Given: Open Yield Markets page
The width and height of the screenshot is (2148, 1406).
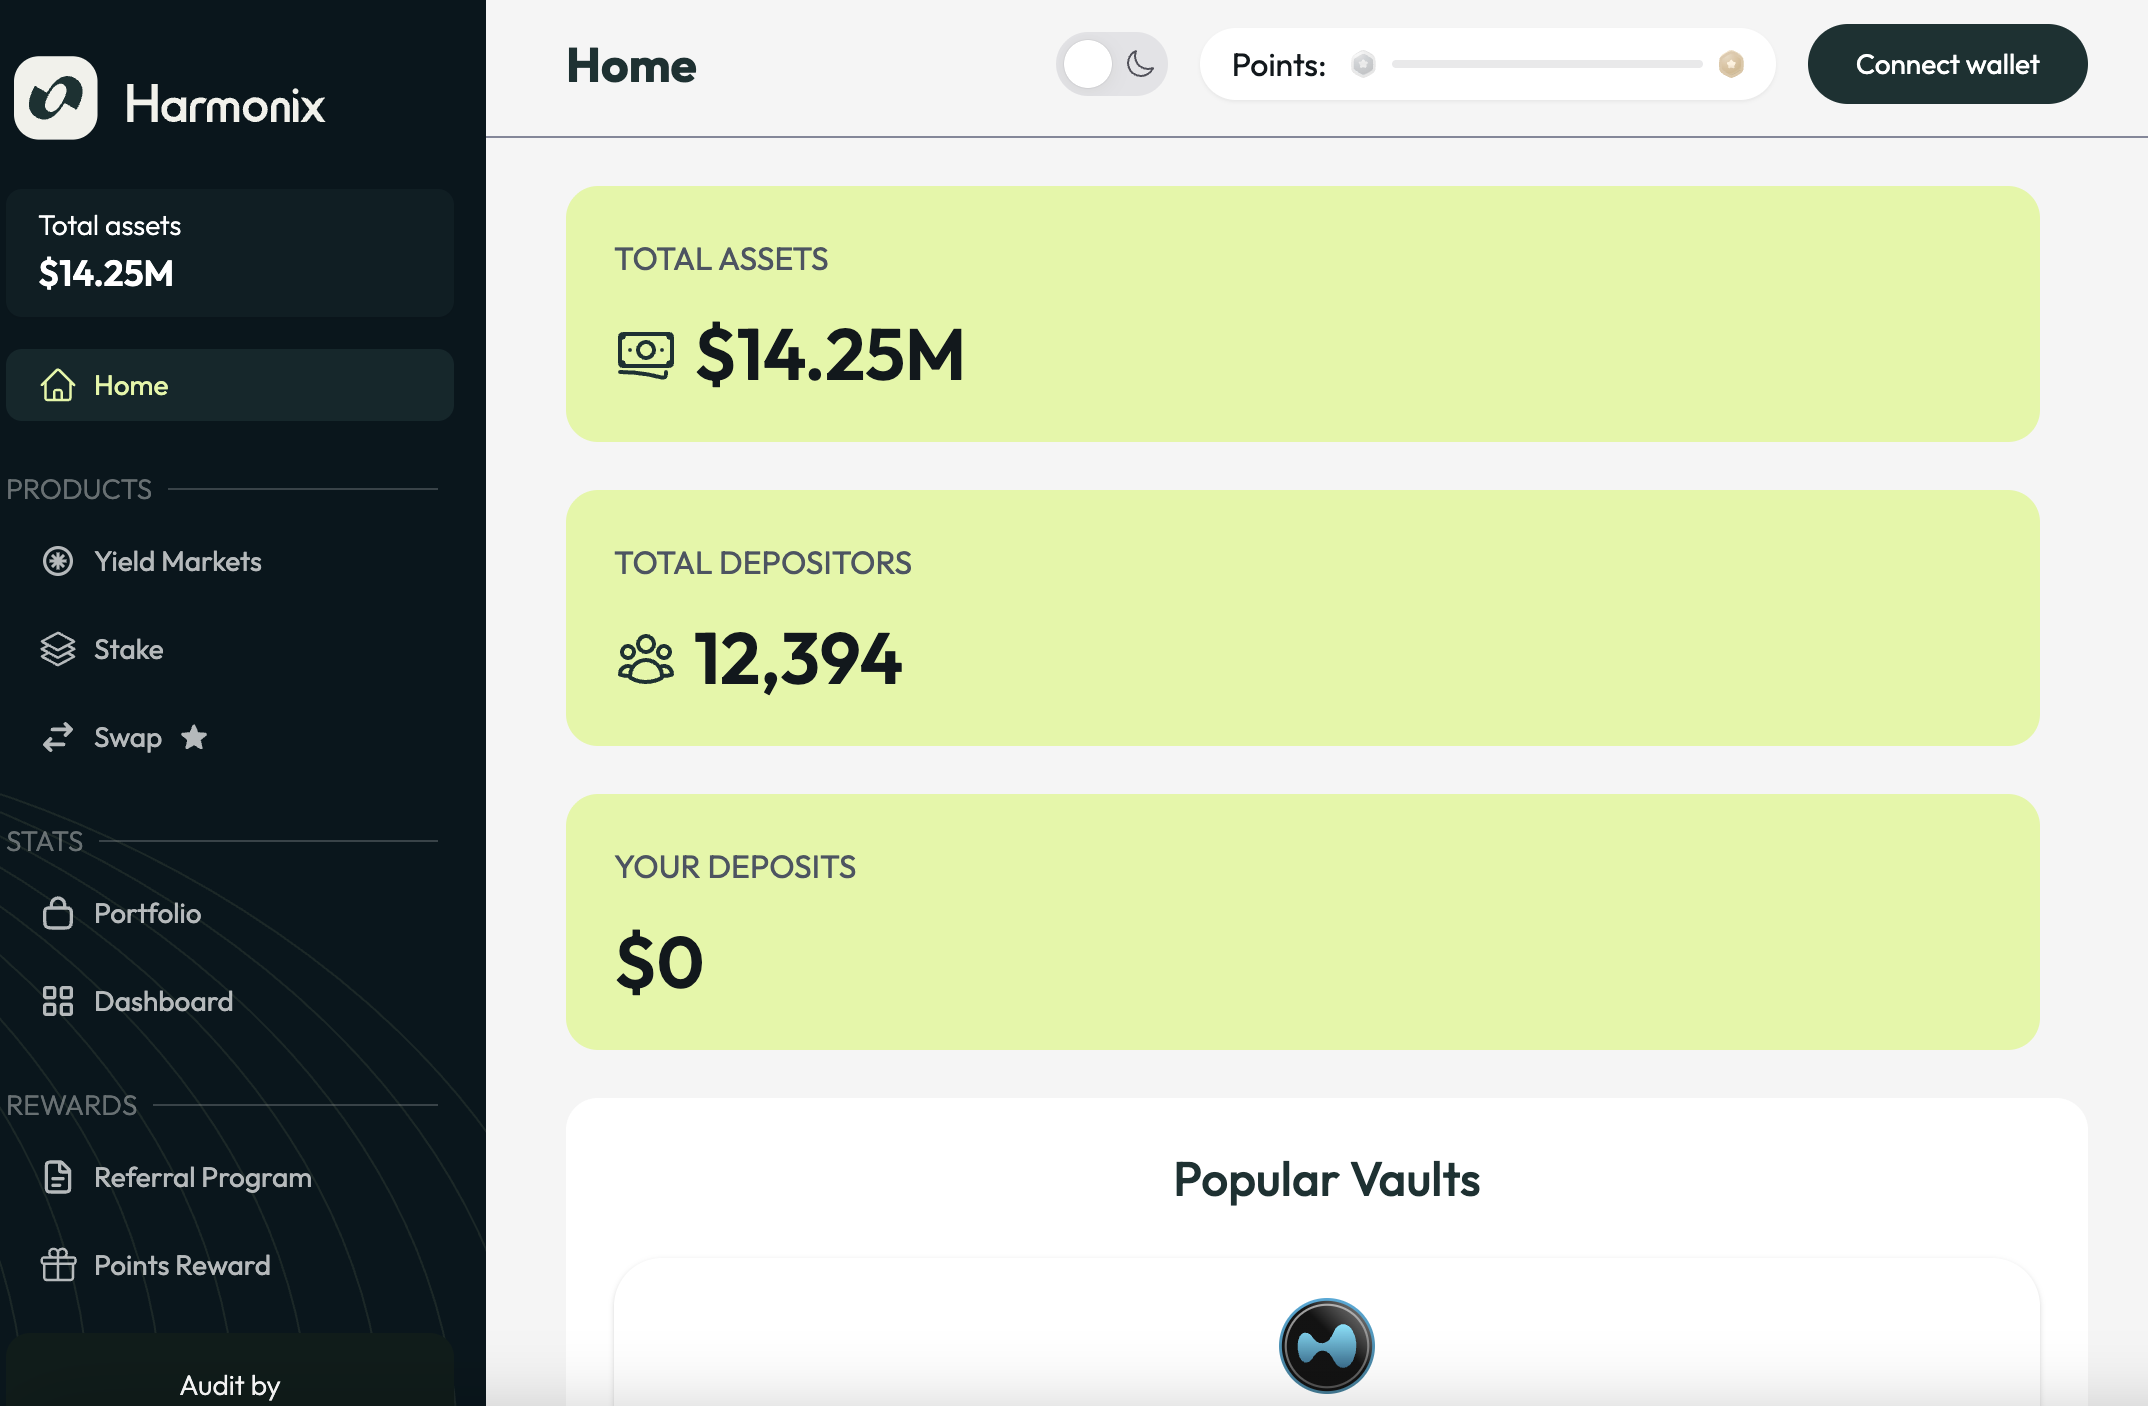Looking at the screenshot, I should 177,561.
